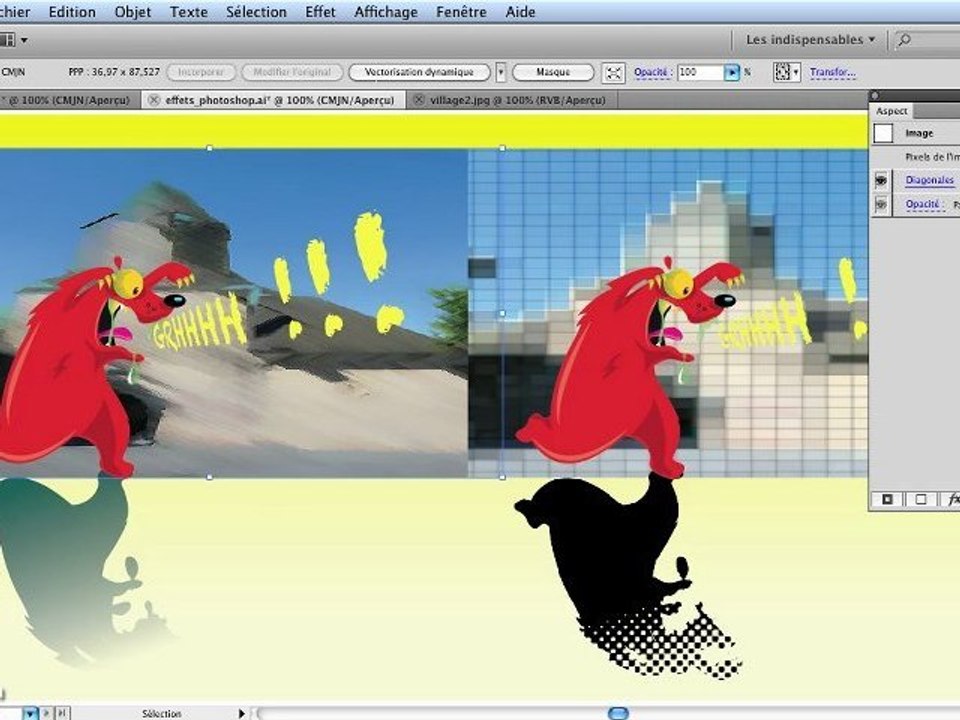Click the add new fill icon in Aspect panel
This screenshot has height=720, width=960.
pos(920,500)
